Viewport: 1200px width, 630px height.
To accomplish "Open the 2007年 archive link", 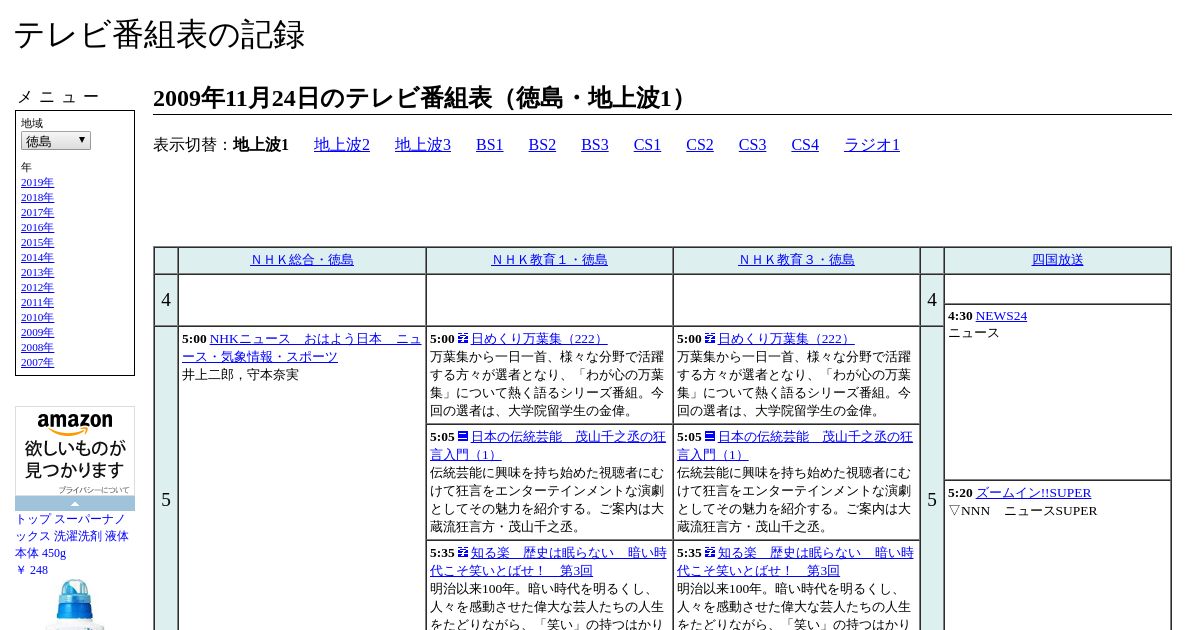I will (x=37, y=362).
